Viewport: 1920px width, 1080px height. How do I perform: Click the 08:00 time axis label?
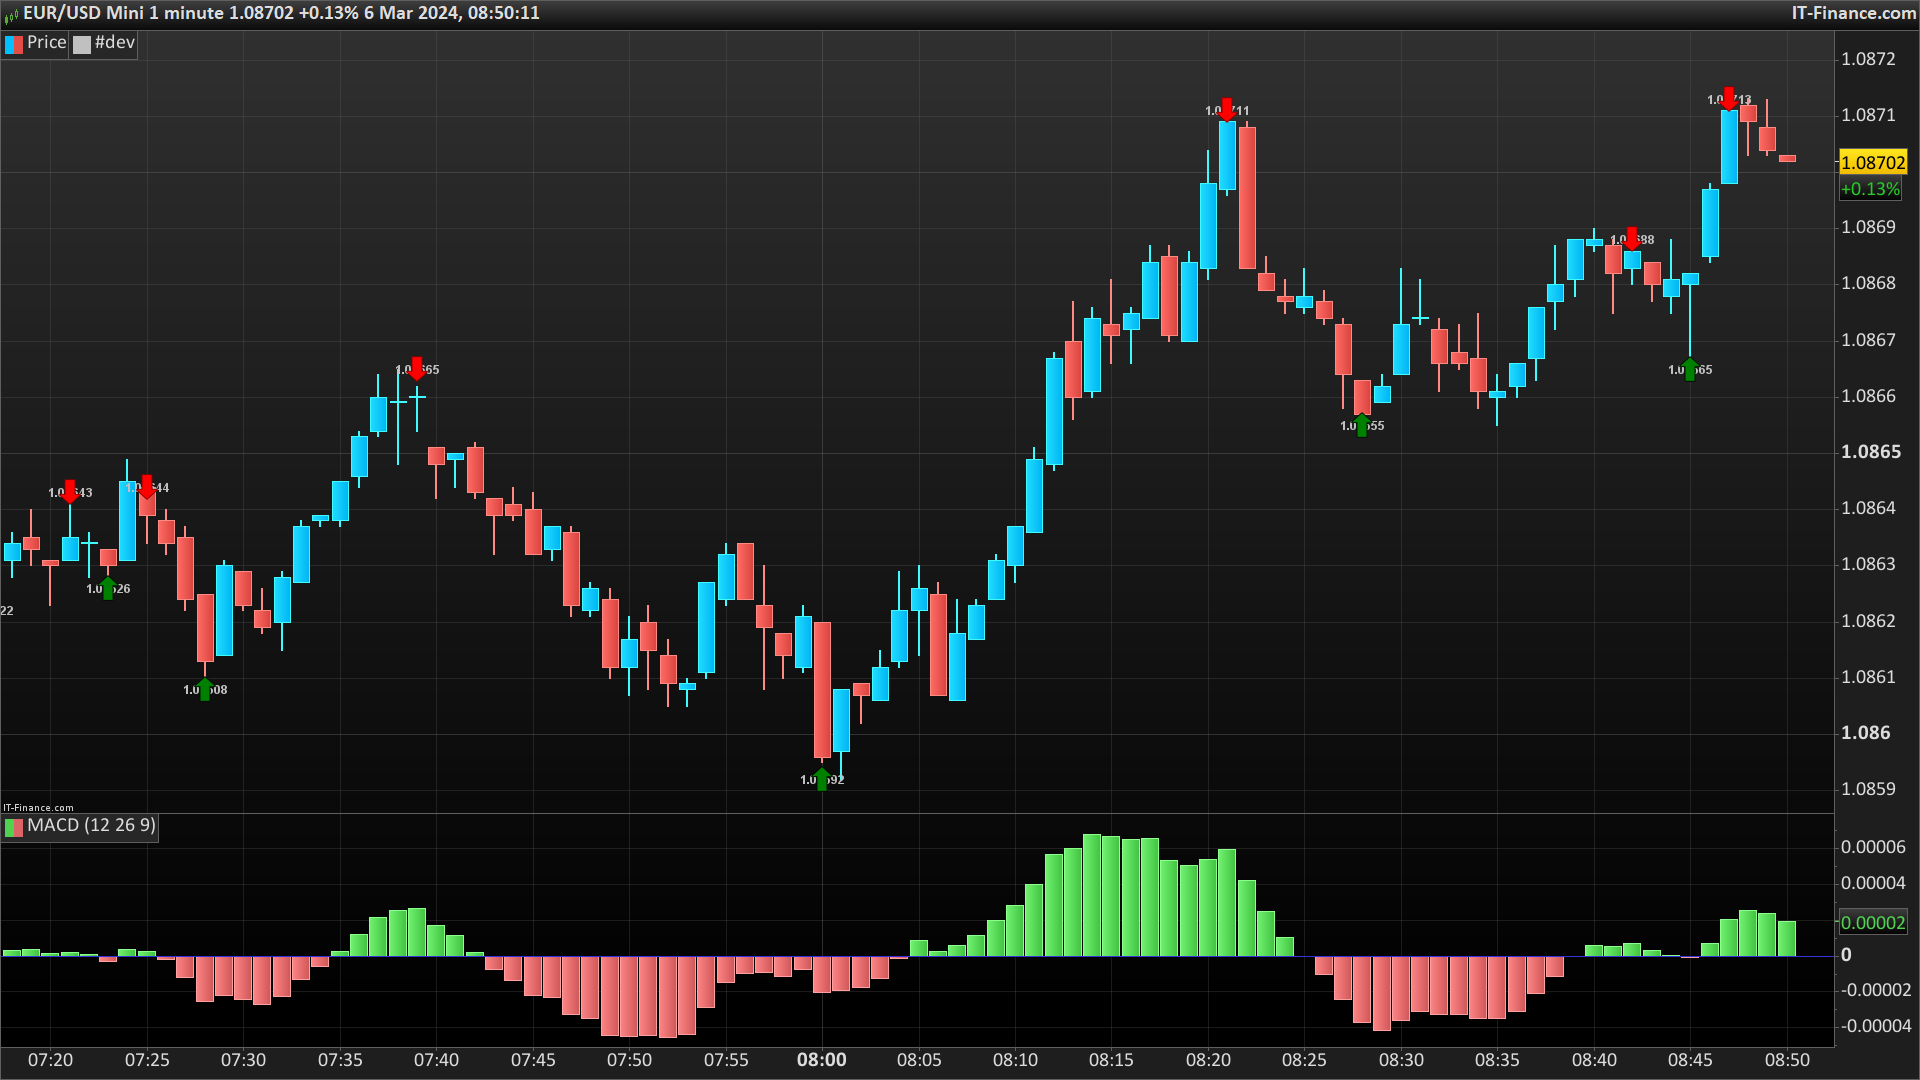[821, 1060]
